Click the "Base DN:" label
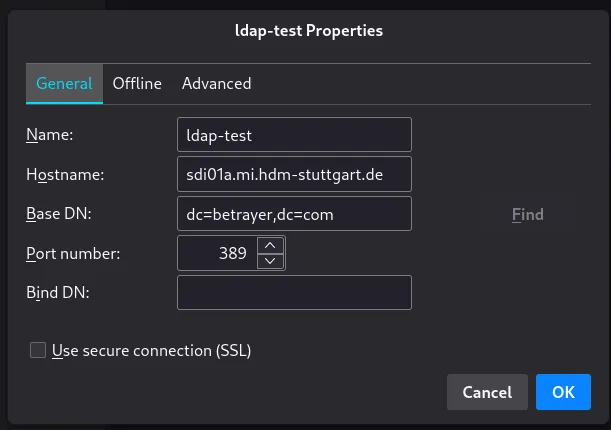The image size is (611, 430). (59, 214)
